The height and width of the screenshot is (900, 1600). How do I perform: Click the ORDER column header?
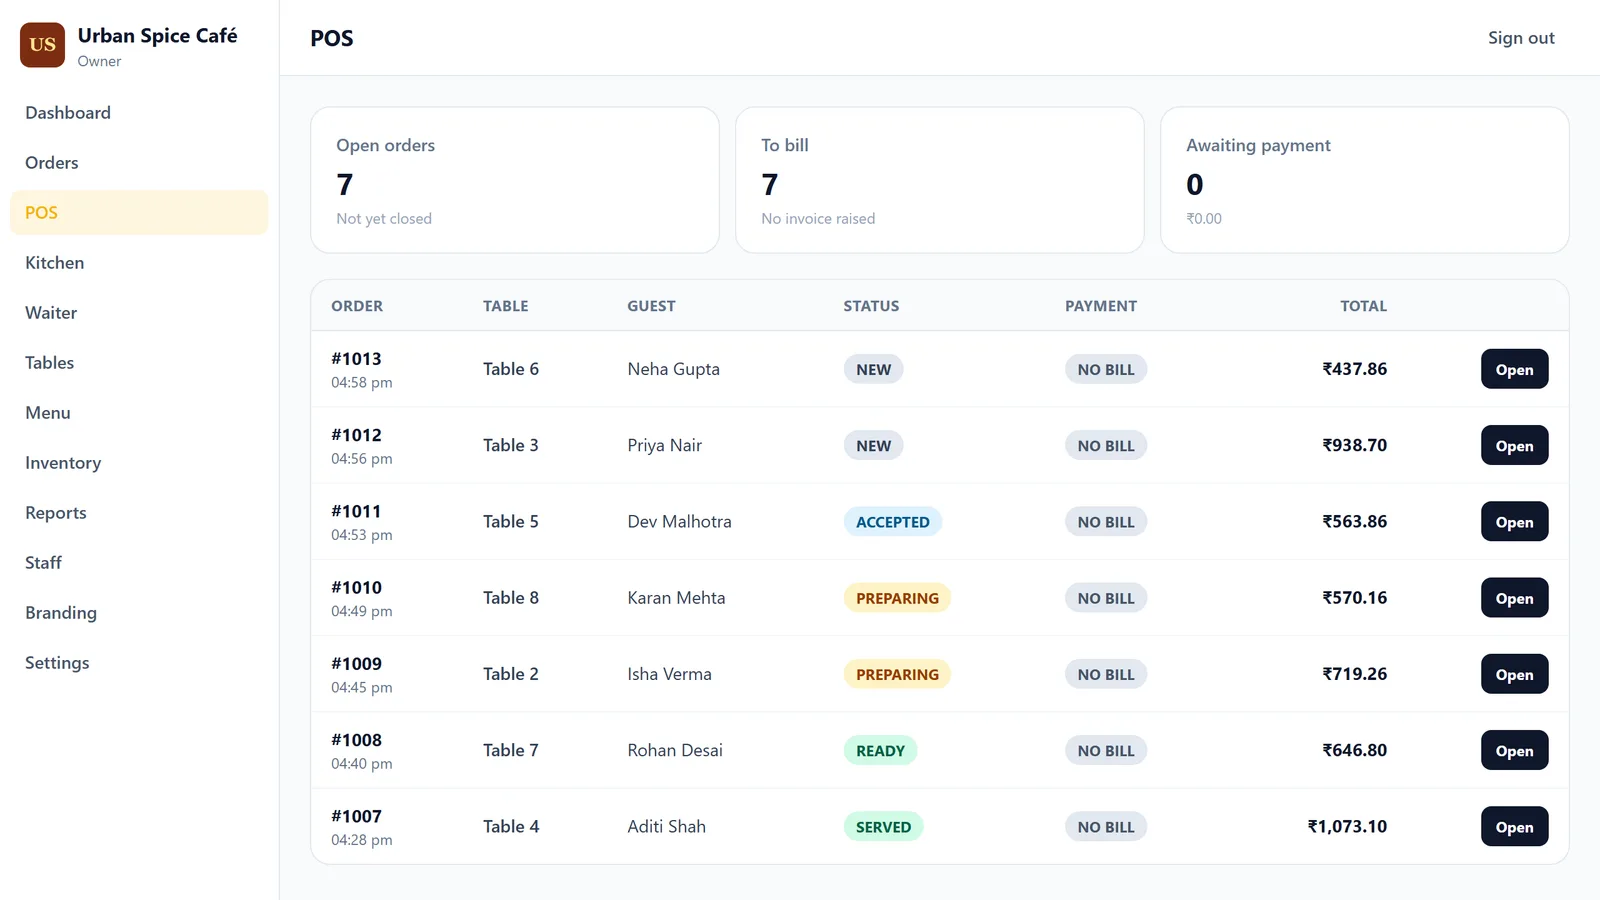pyautogui.click(x=357, y=306)
